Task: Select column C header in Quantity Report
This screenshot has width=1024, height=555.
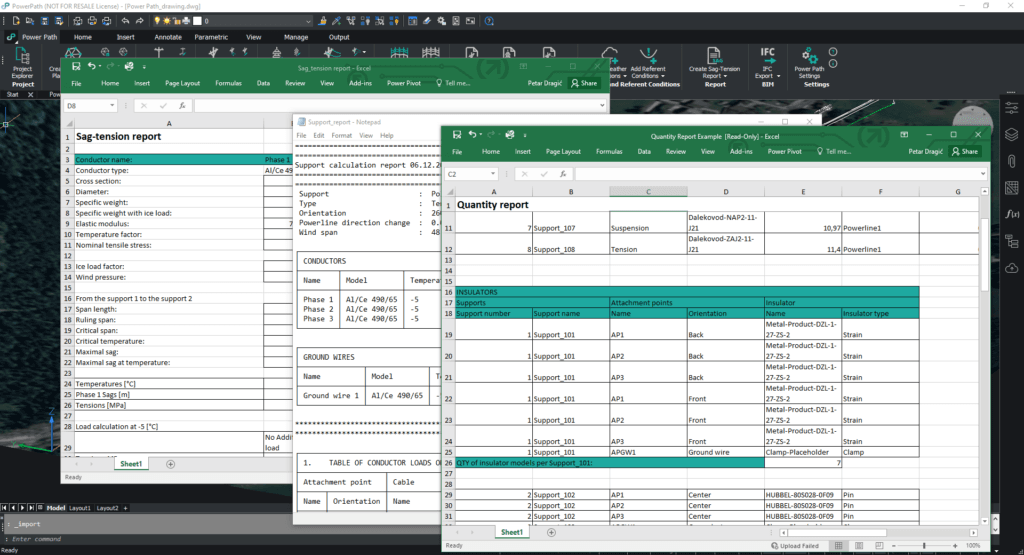Action: [x=648, y=192]
